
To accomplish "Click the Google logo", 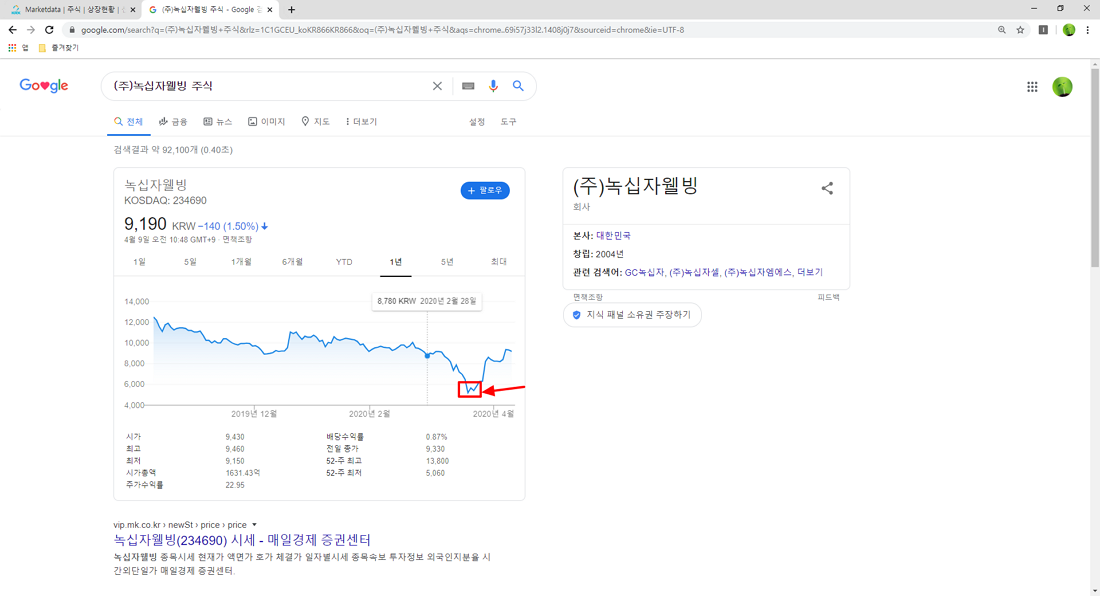I will [43, 86].
